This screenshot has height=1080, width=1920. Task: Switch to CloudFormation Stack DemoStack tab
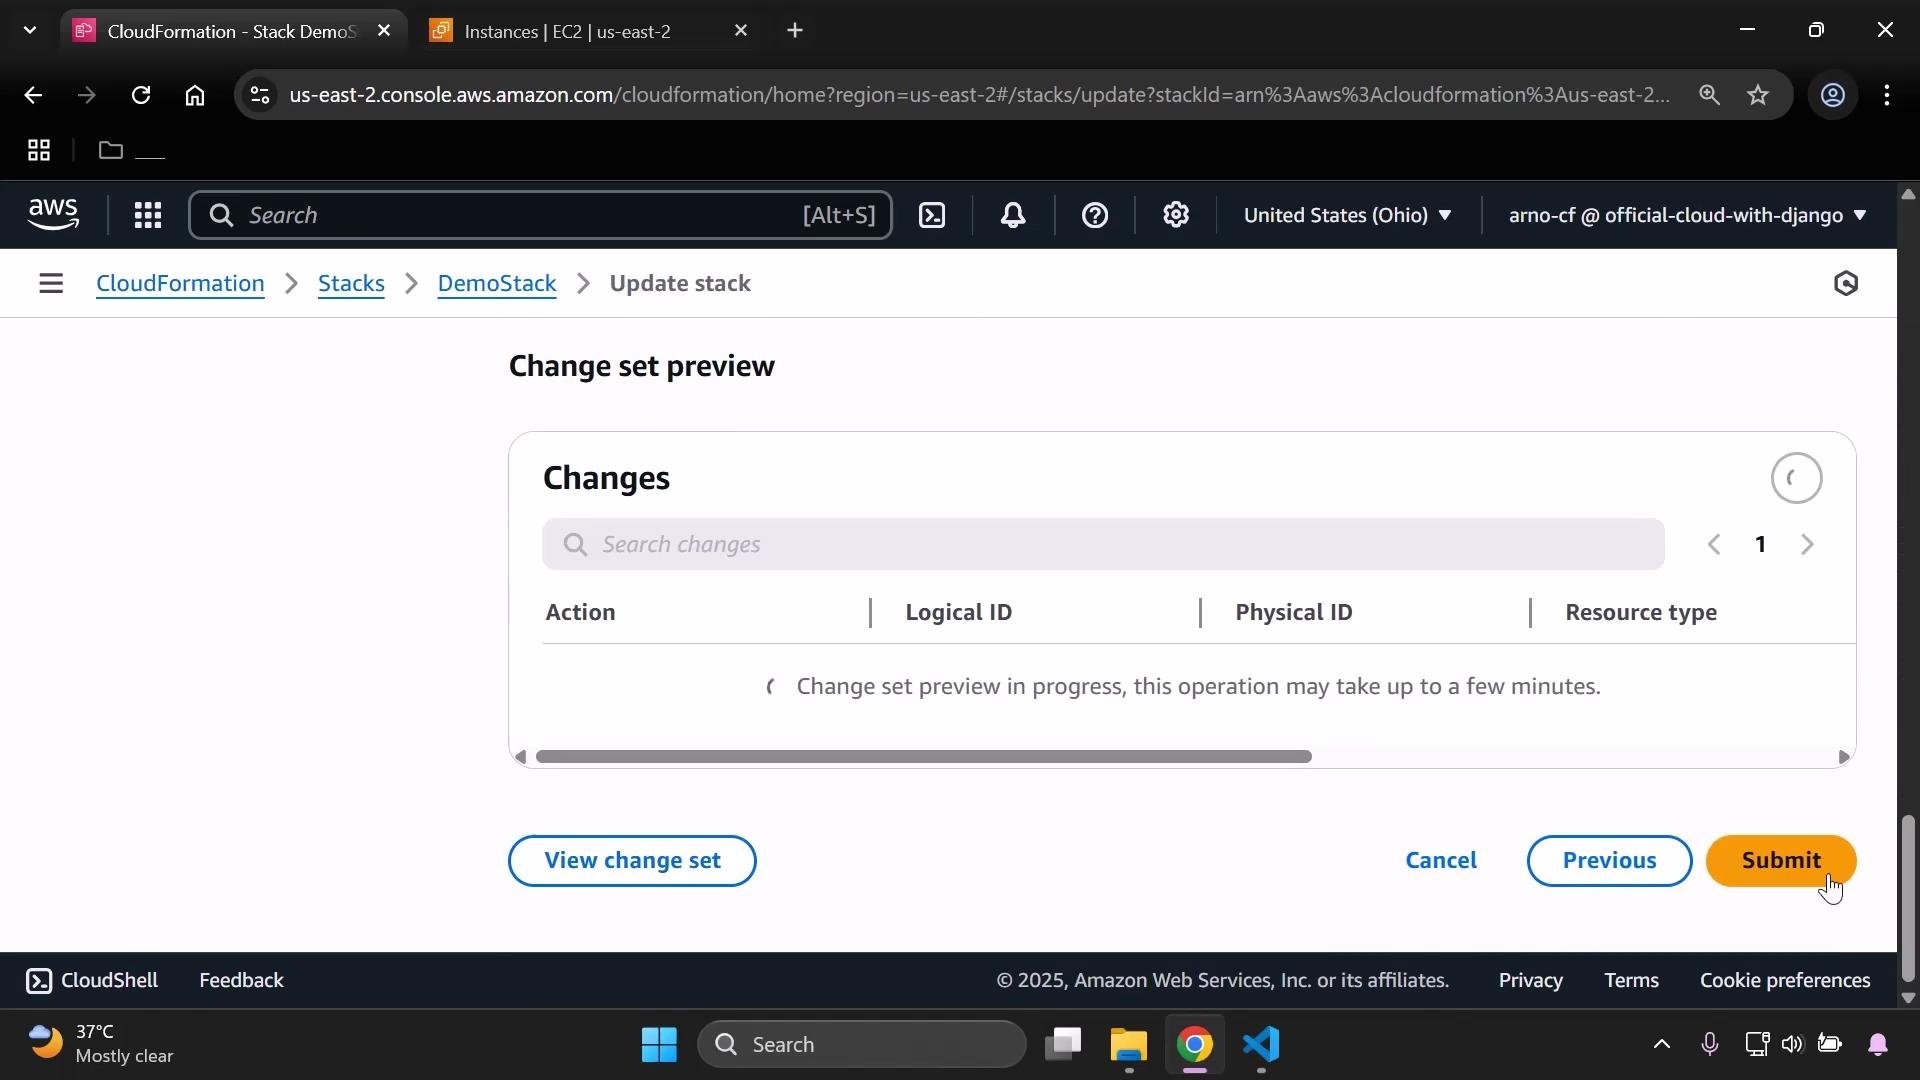click(x=231, y=31)
